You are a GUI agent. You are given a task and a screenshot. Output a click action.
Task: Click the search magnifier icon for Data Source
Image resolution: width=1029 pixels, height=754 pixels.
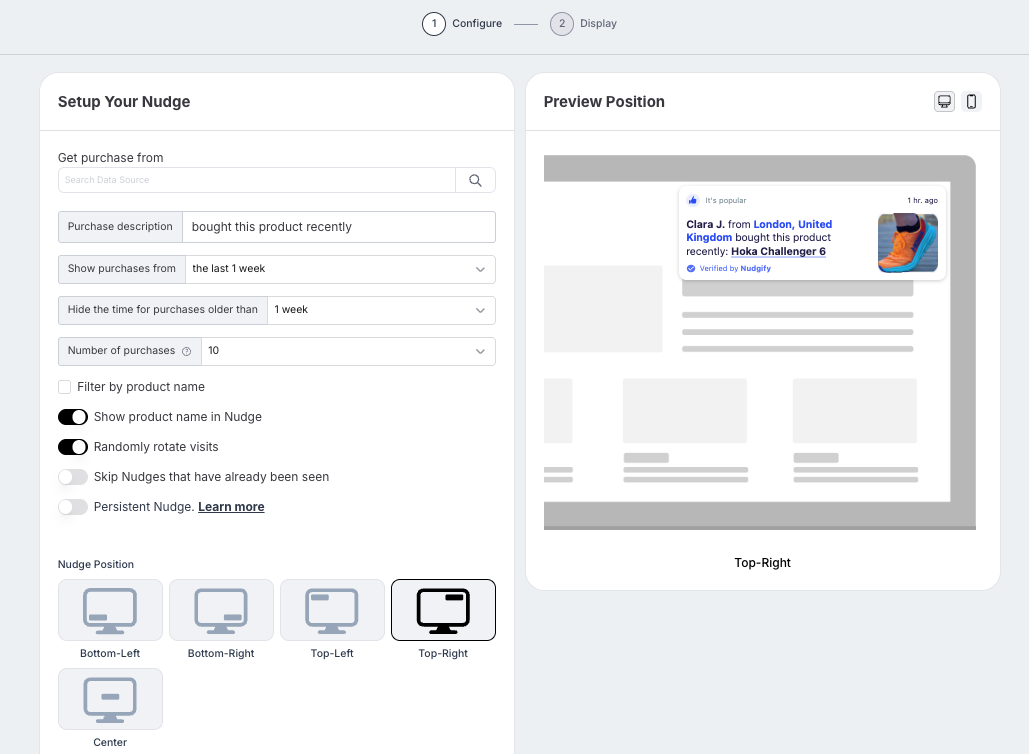(x=475, y=180)
